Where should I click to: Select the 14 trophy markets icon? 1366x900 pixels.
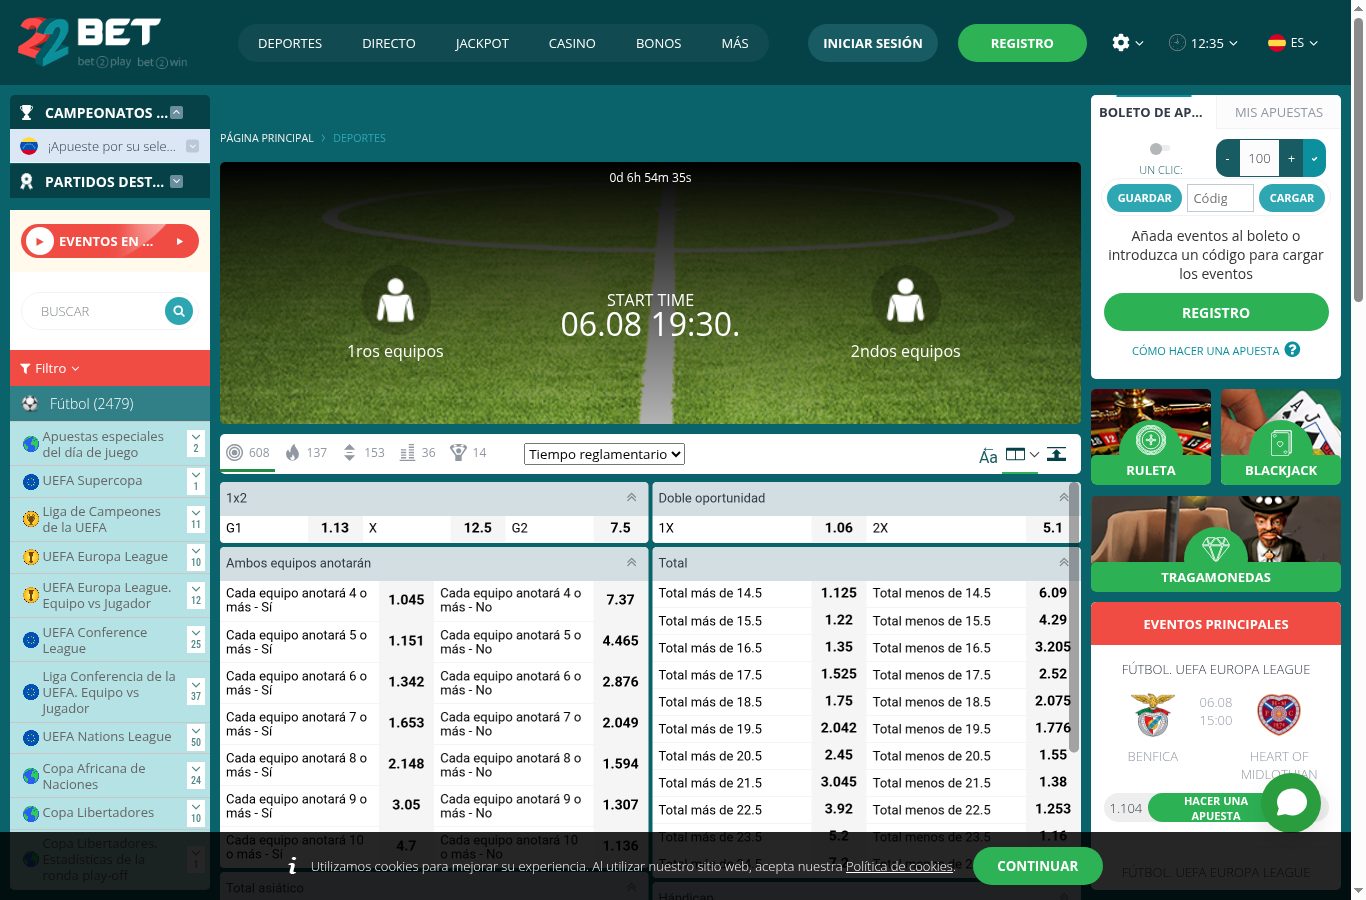click(459, 453)
